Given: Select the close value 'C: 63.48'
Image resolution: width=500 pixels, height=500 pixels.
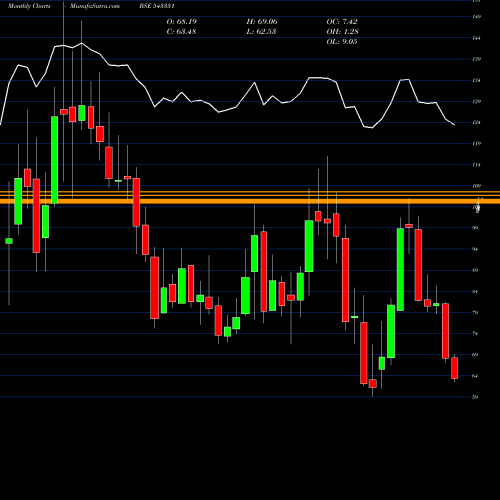Looking at the screenshot, I should pyautogui.click(x=181, y=32).
